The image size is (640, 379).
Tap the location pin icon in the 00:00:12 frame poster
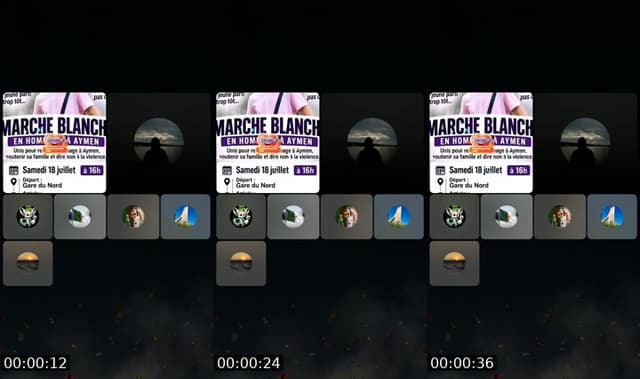[x=14, y=182]
